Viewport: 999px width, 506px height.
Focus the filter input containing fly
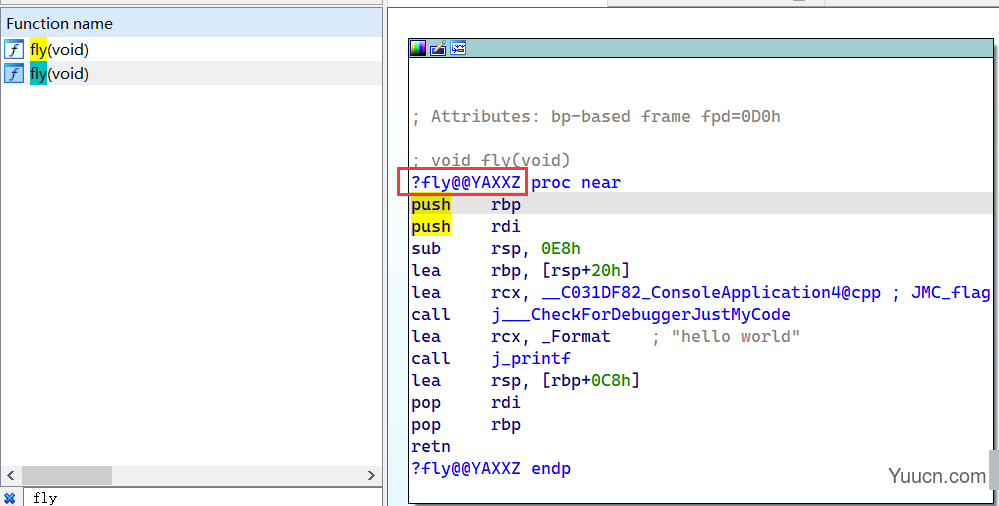point(203,498)
